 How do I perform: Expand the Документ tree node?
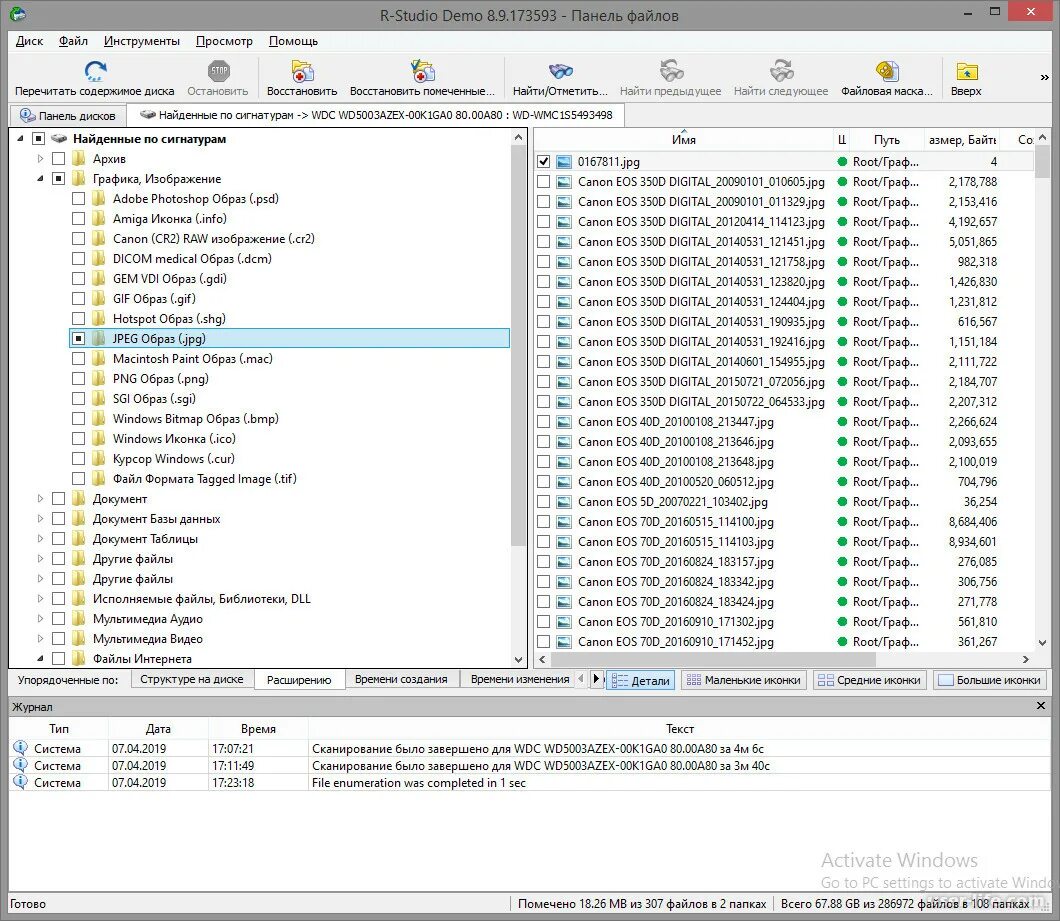point(40,499)
